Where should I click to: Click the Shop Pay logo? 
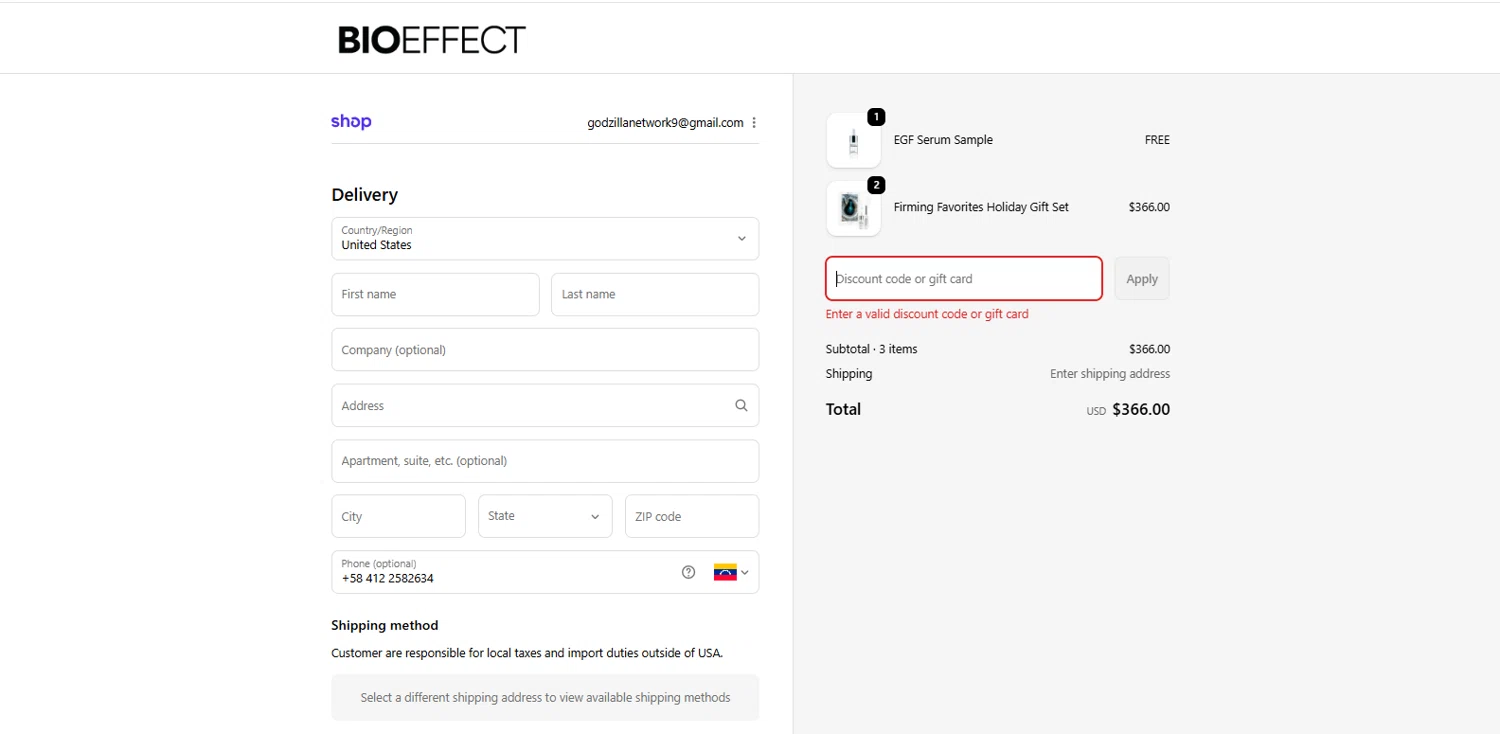(x=351, y=122)
